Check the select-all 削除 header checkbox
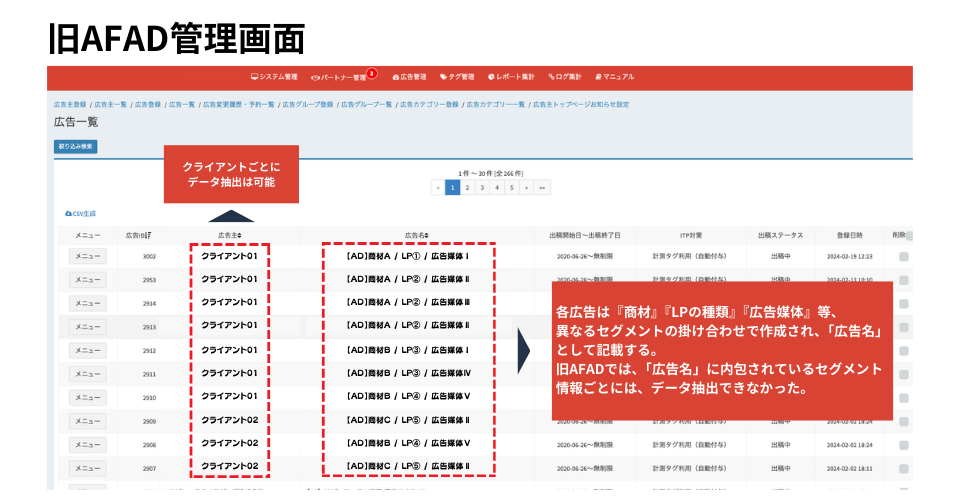The height and width of the screenshot is (502, 960). [x=908, y=236]
